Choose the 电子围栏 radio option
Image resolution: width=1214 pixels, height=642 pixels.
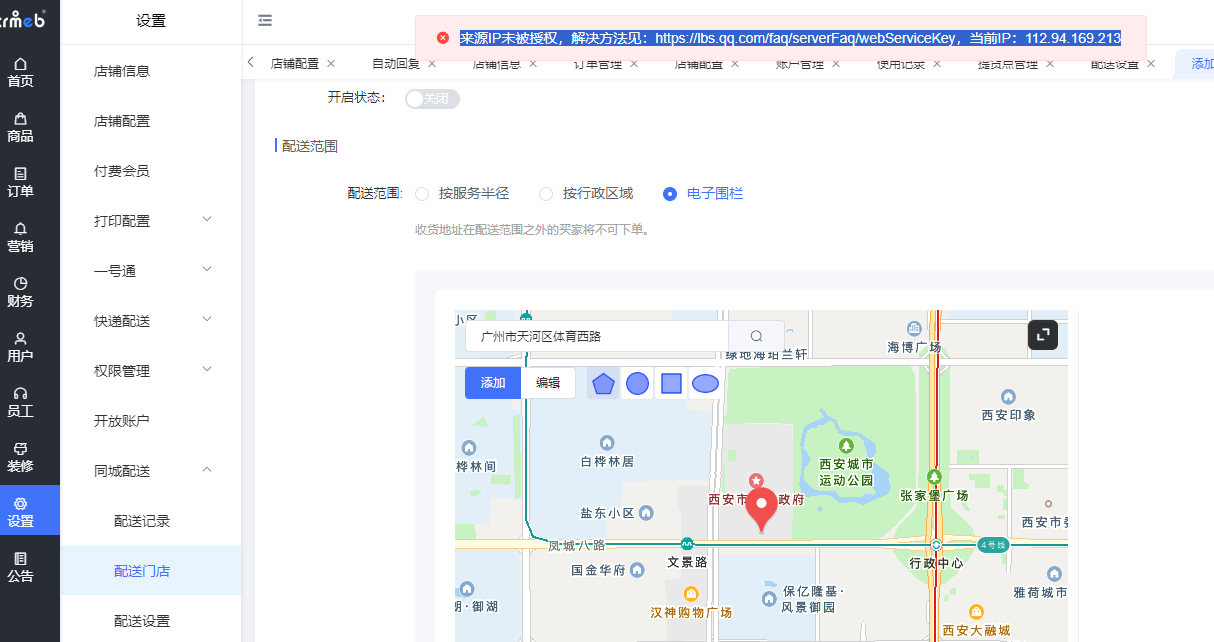[x=670, y=194]
